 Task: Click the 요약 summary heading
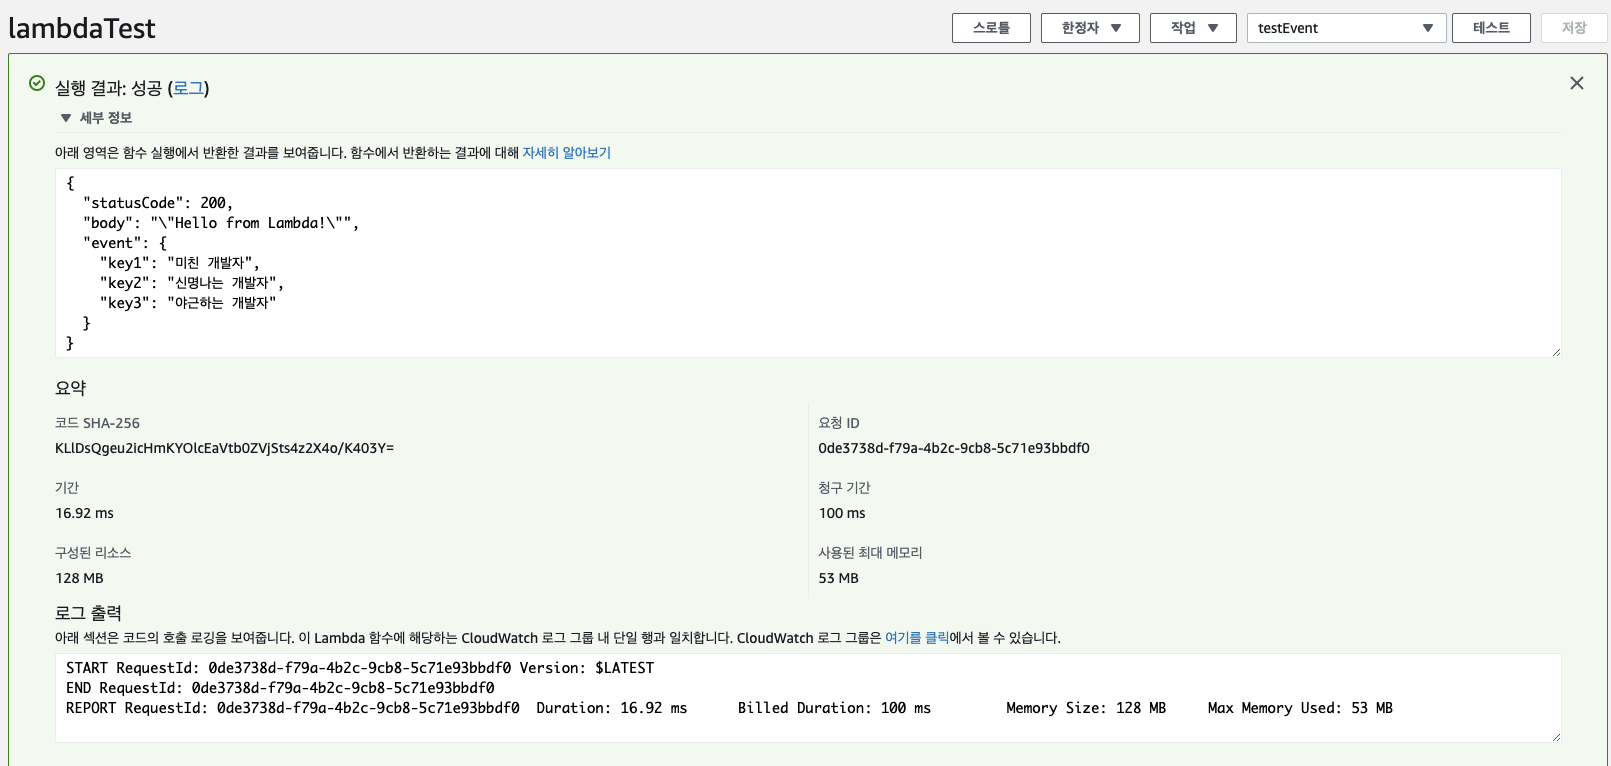tap(71, 388)
